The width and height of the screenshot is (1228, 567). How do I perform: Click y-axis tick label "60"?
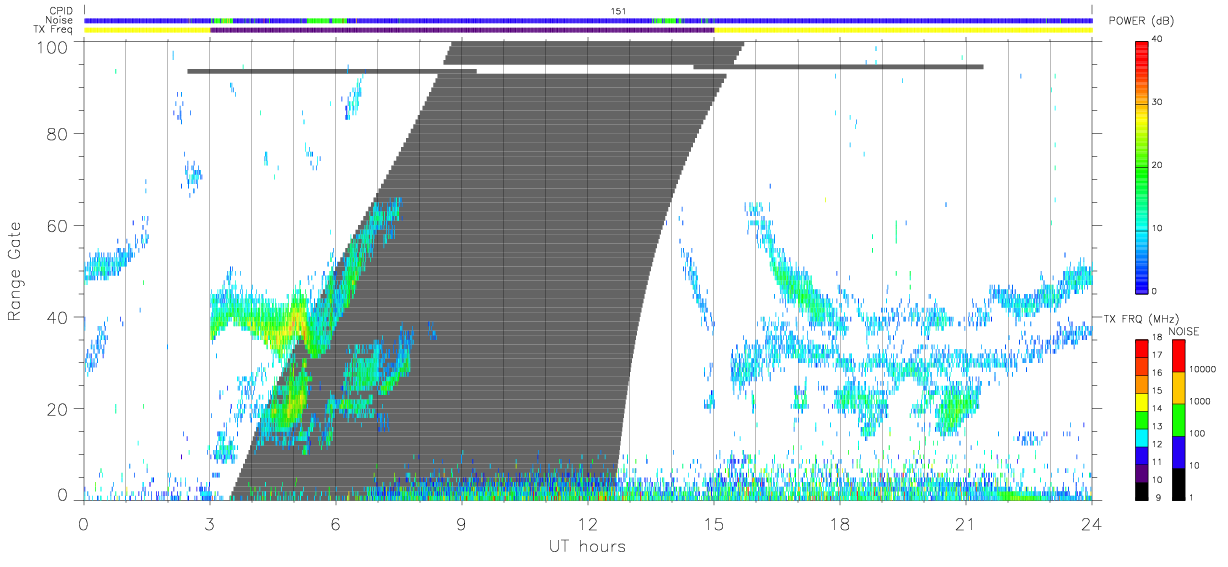pos(58,226)
